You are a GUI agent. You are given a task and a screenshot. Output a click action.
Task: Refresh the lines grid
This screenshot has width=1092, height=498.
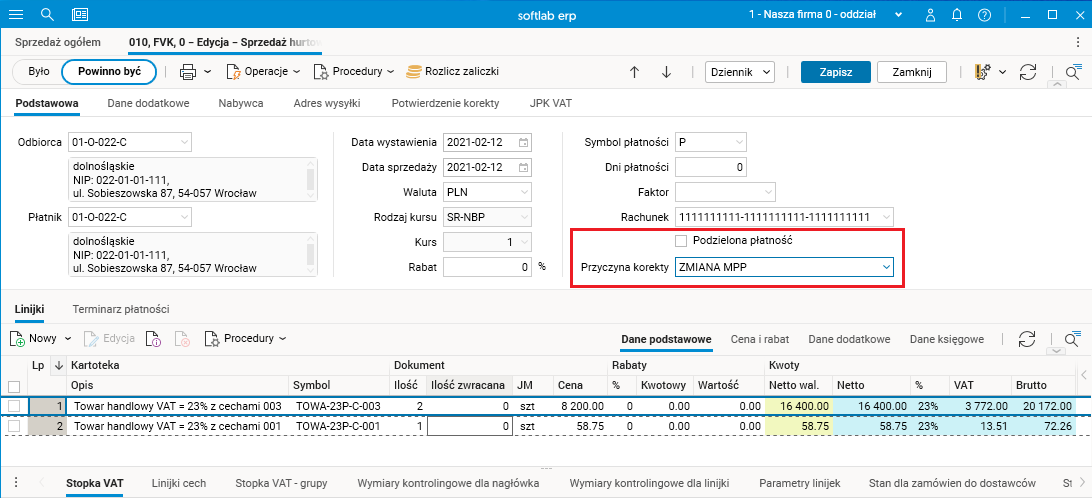(x=1027, y=339)
